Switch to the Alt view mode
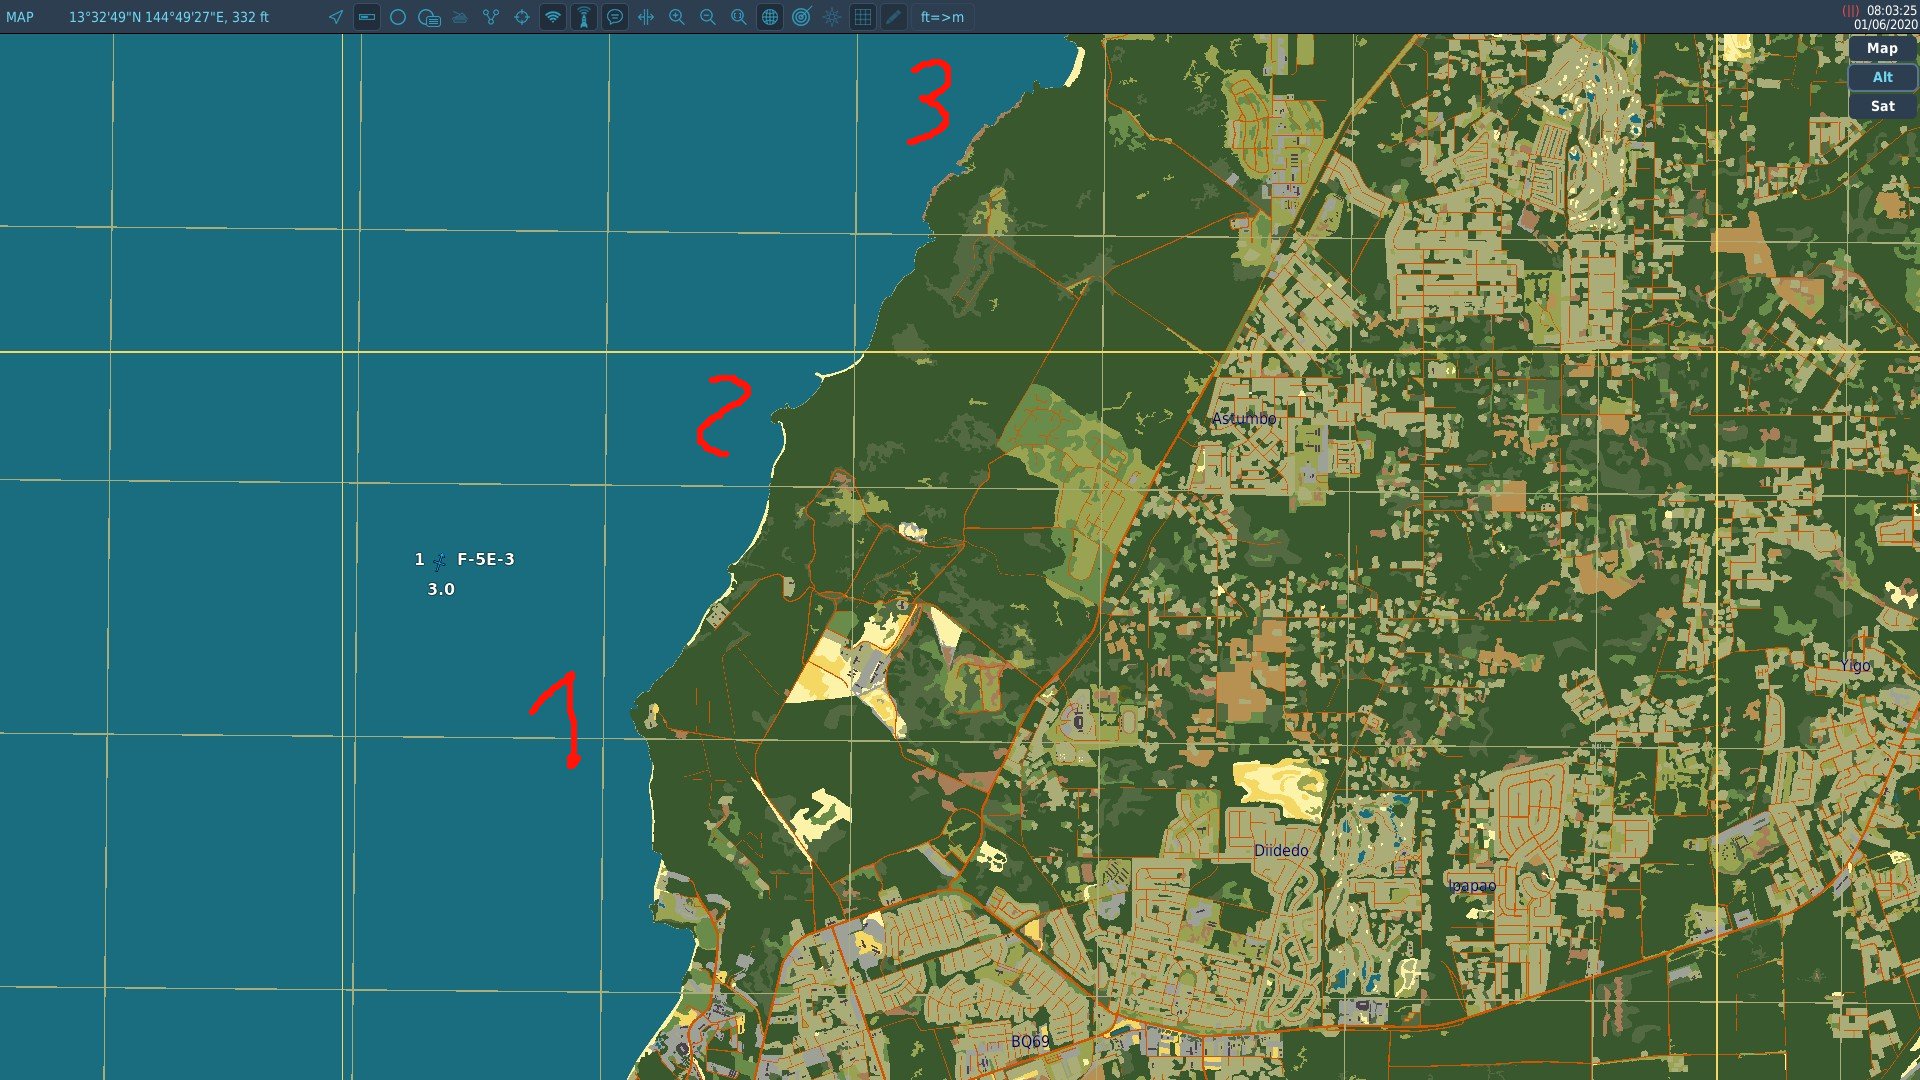This screenshot has height=1080, width=1920. click(x=1882, y=77)
